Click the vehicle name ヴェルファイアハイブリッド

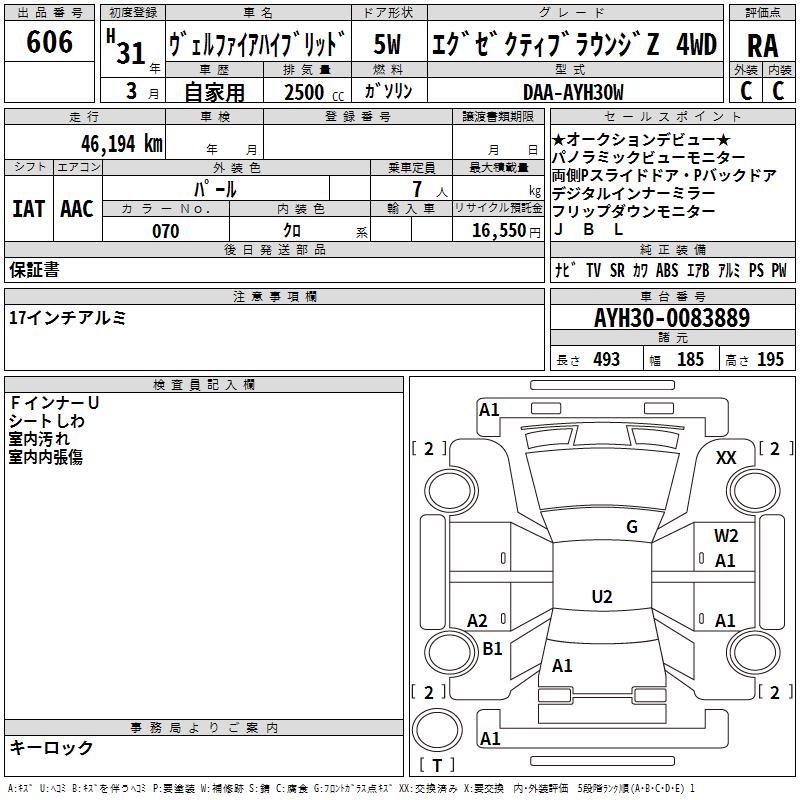[258, 44]
